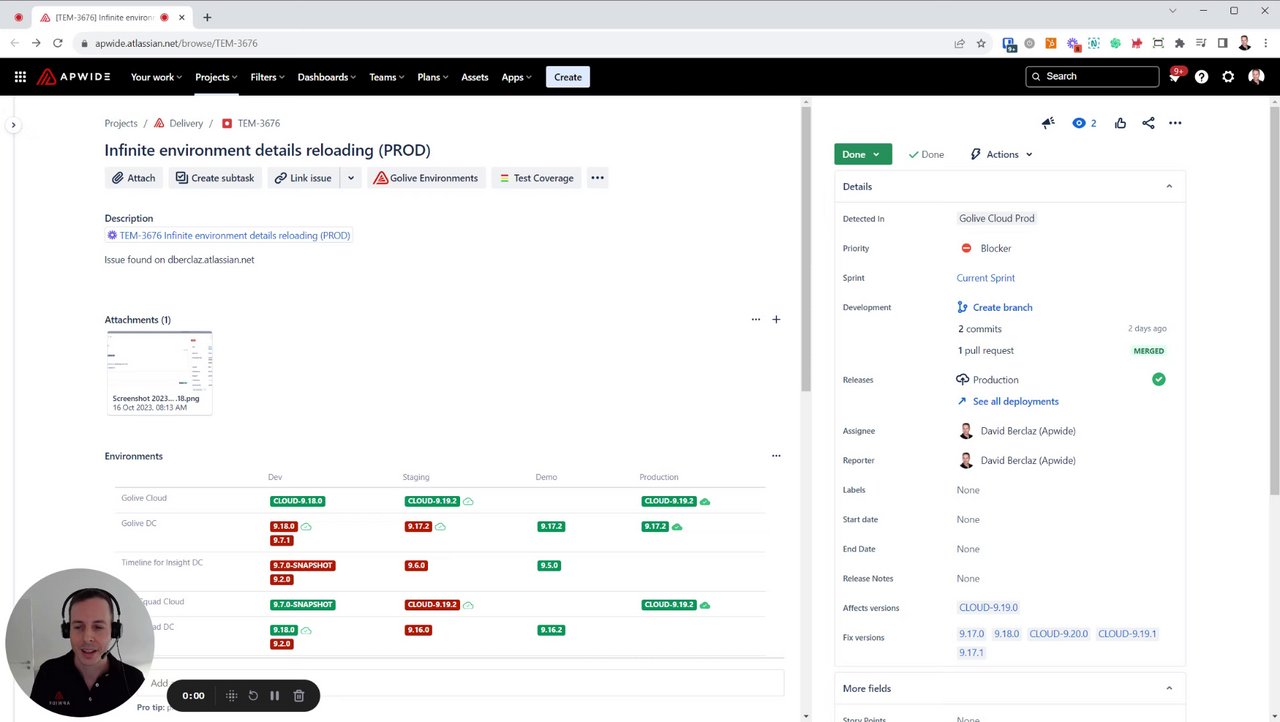Screen dimensions: 1280x722
Task: Expand the sidebar with the arrow toggle
Action: 13,125
